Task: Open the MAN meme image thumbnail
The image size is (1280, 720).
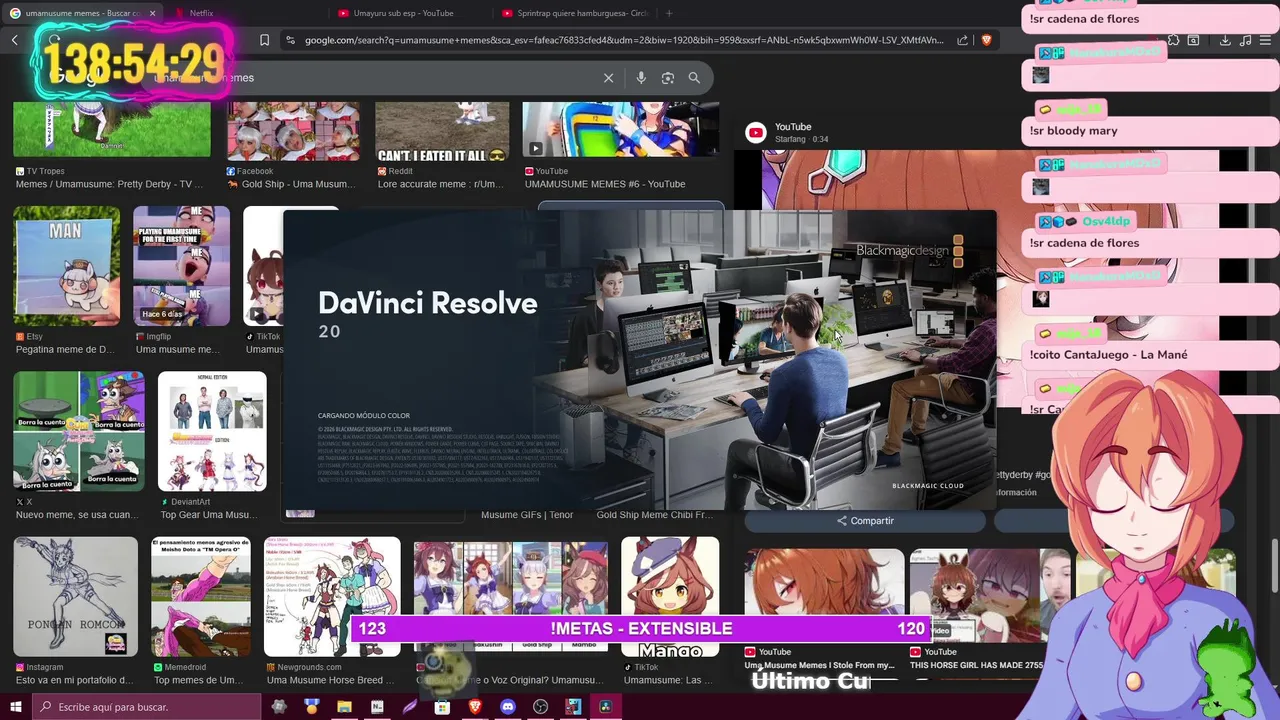Action: (66, 266)
